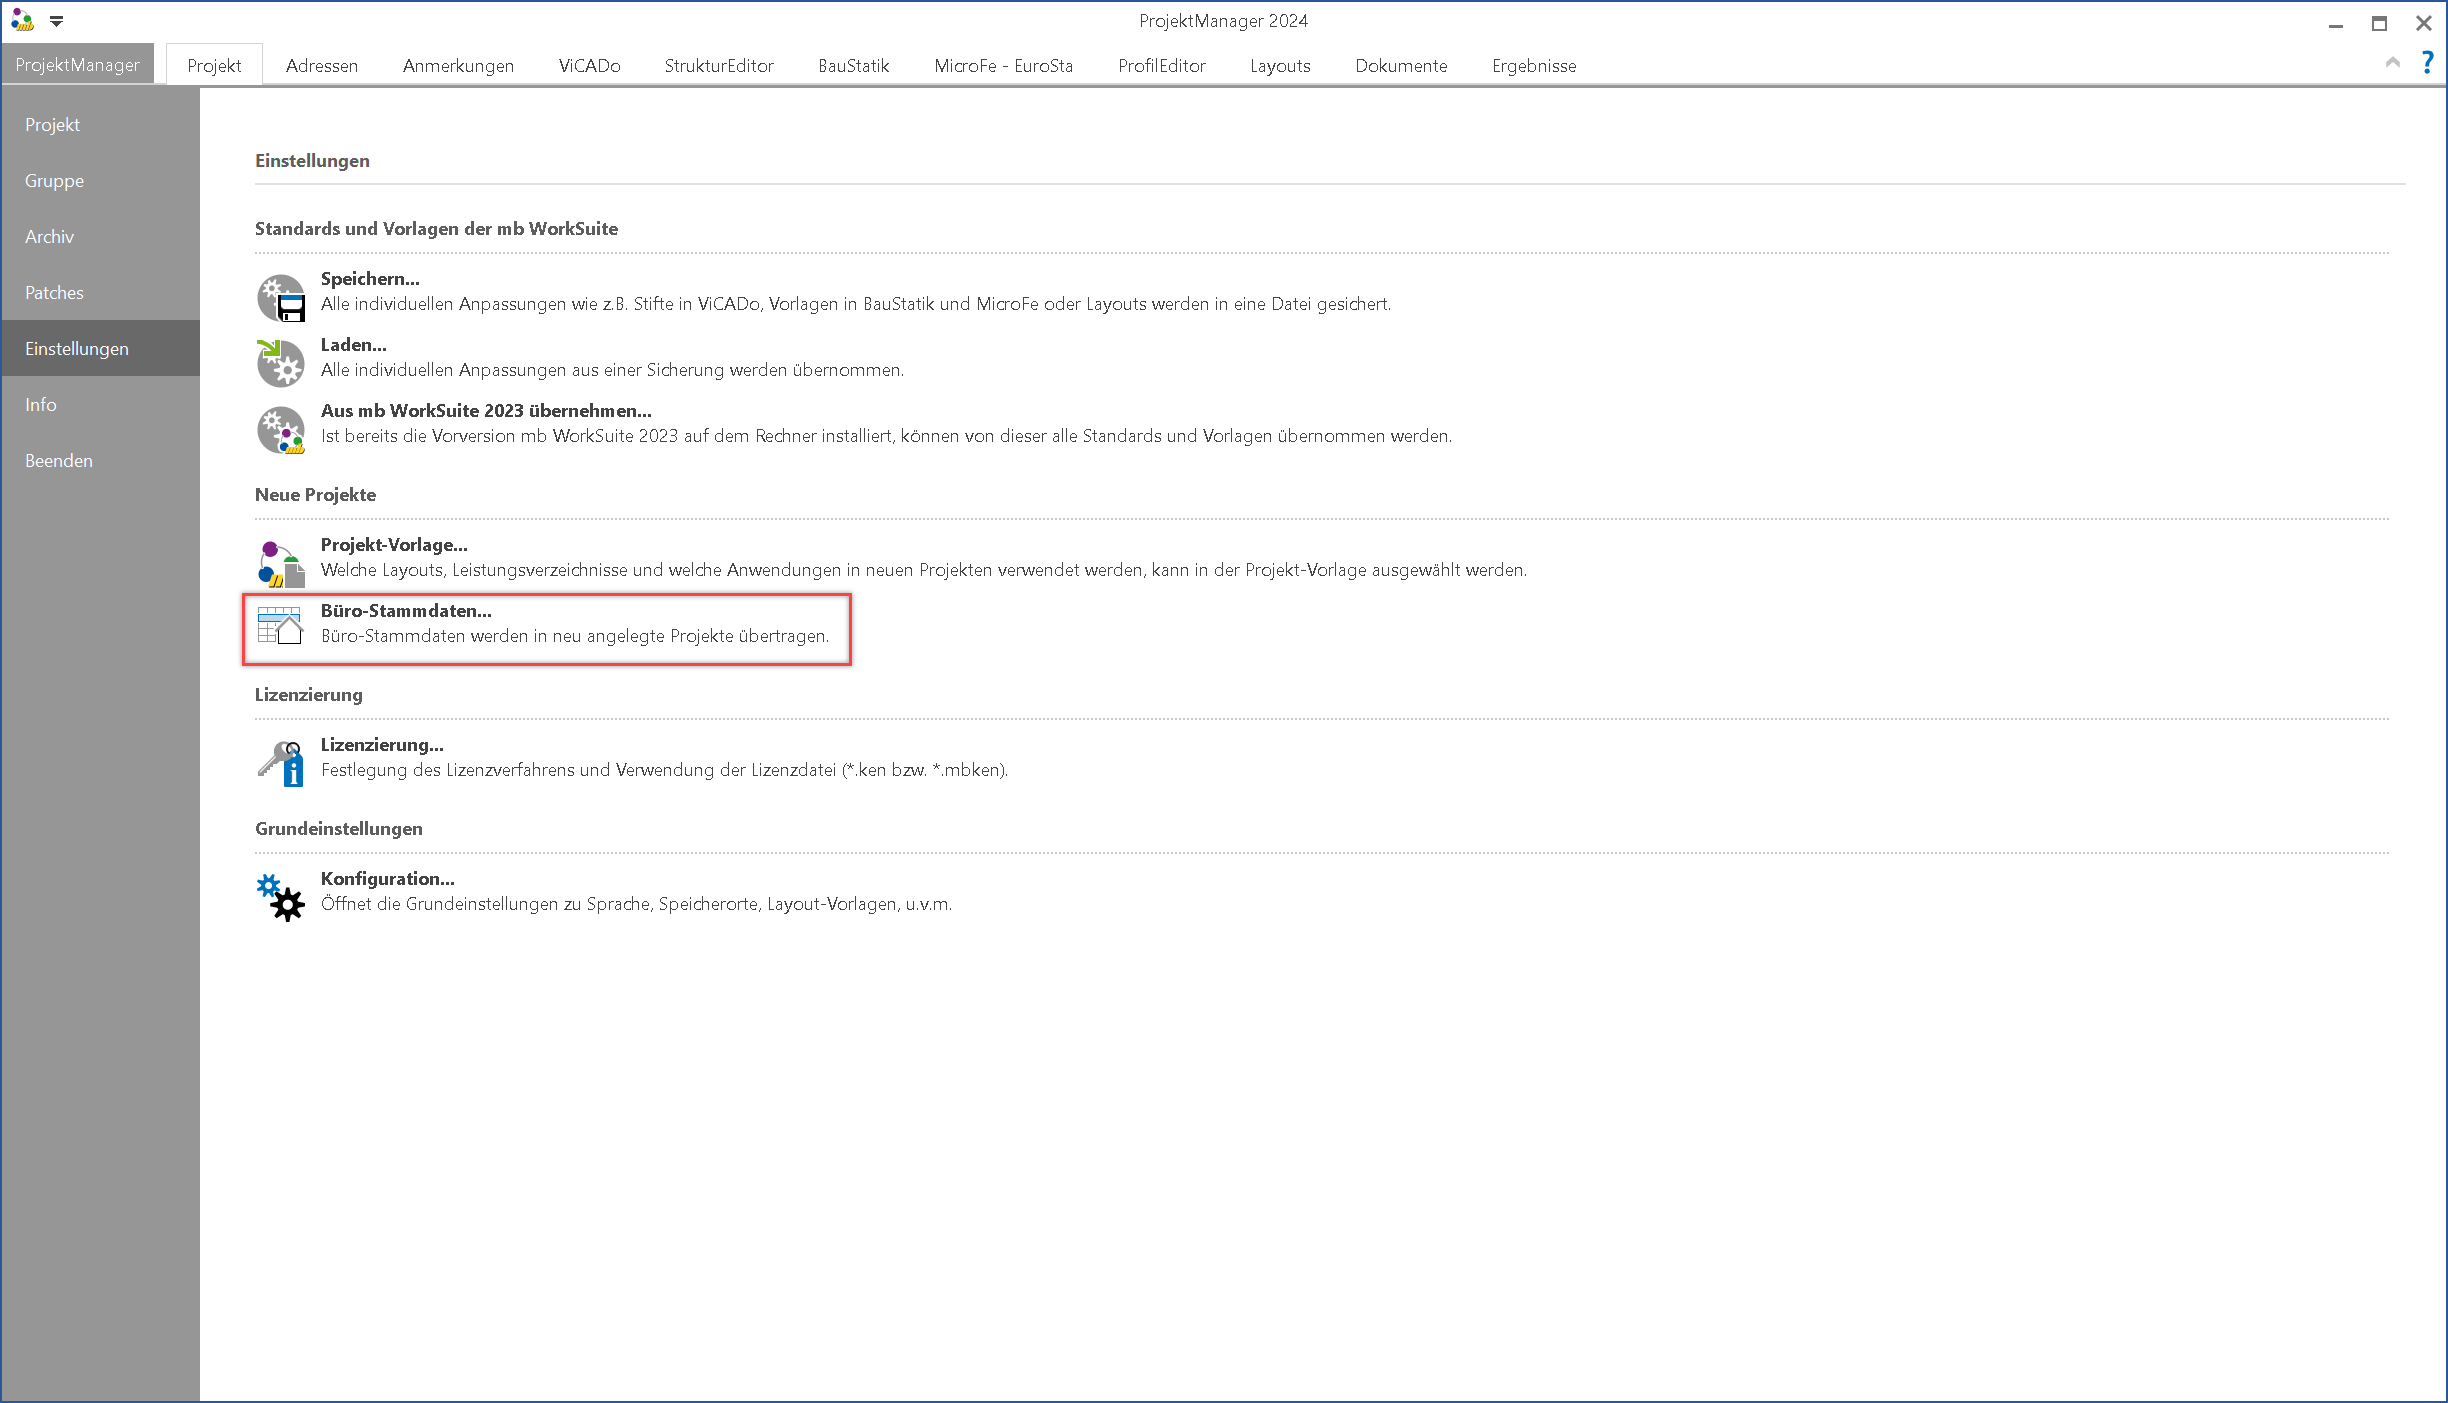This screenshot has height=1403, width=2448.
Task: Open the Layouts tab
Action: pyautogui.click(x=1280, y=65)
